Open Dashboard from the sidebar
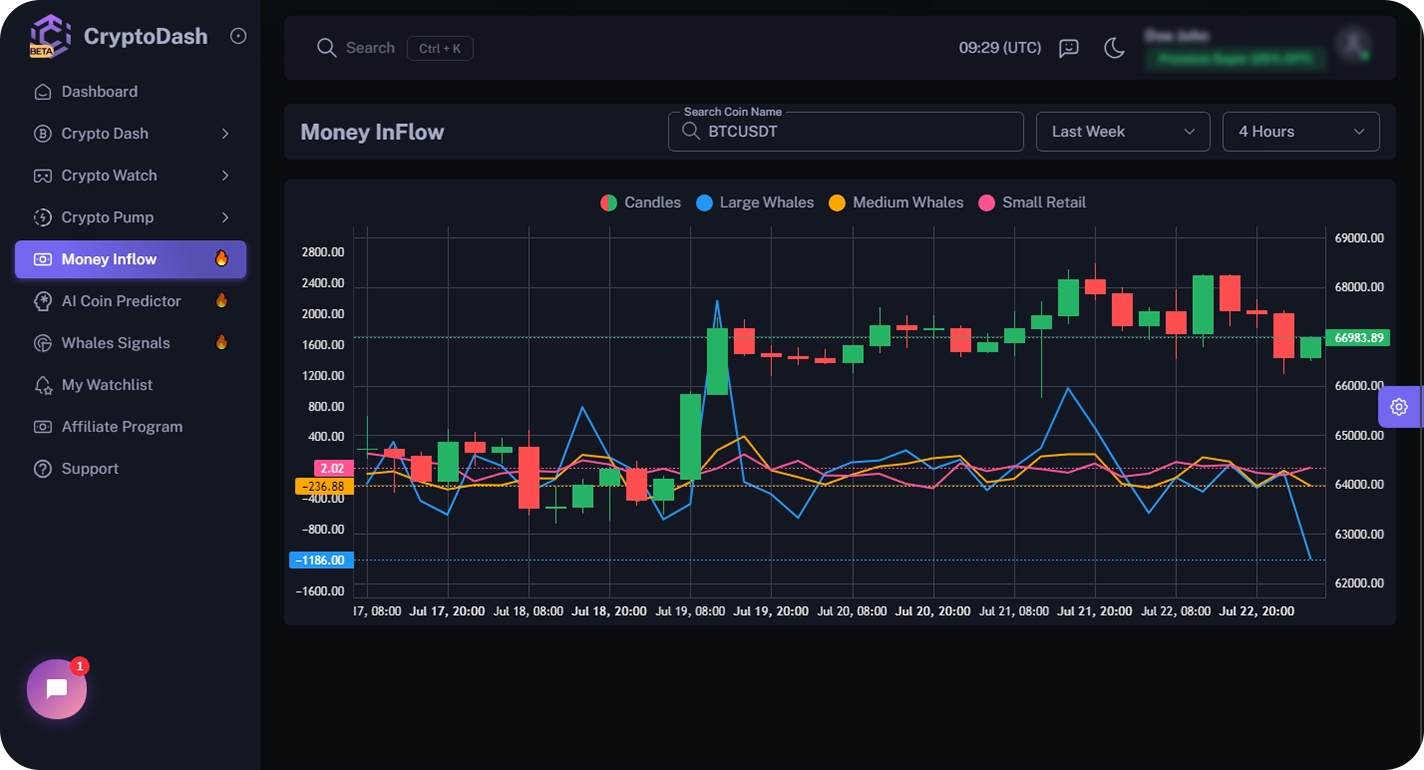 click(x=130, y=92)
